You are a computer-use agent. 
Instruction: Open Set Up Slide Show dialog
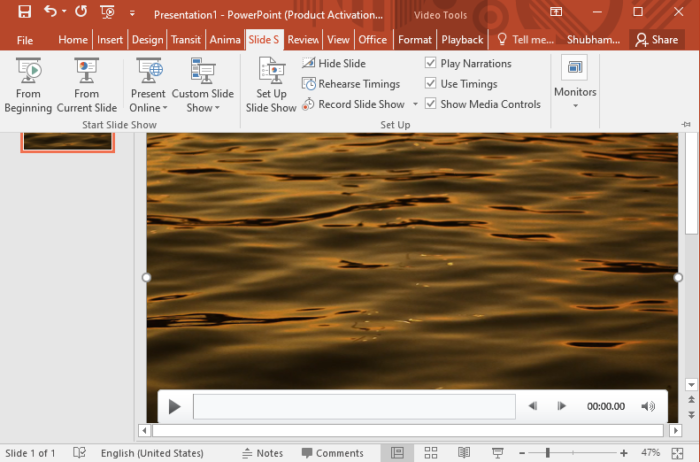click(271, 85)
